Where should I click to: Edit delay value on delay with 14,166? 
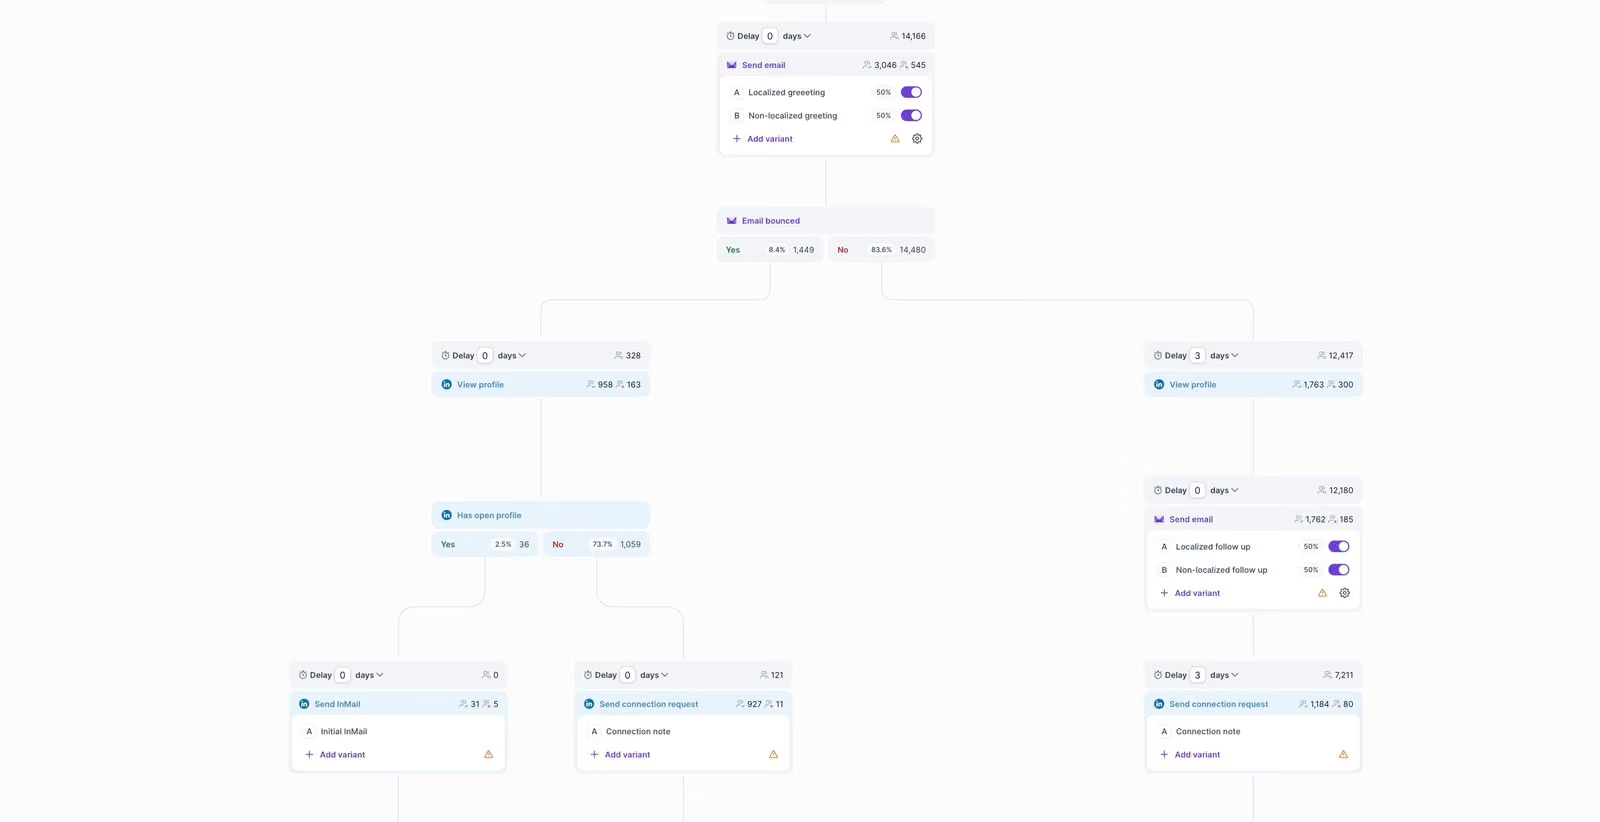click(770, 36)
